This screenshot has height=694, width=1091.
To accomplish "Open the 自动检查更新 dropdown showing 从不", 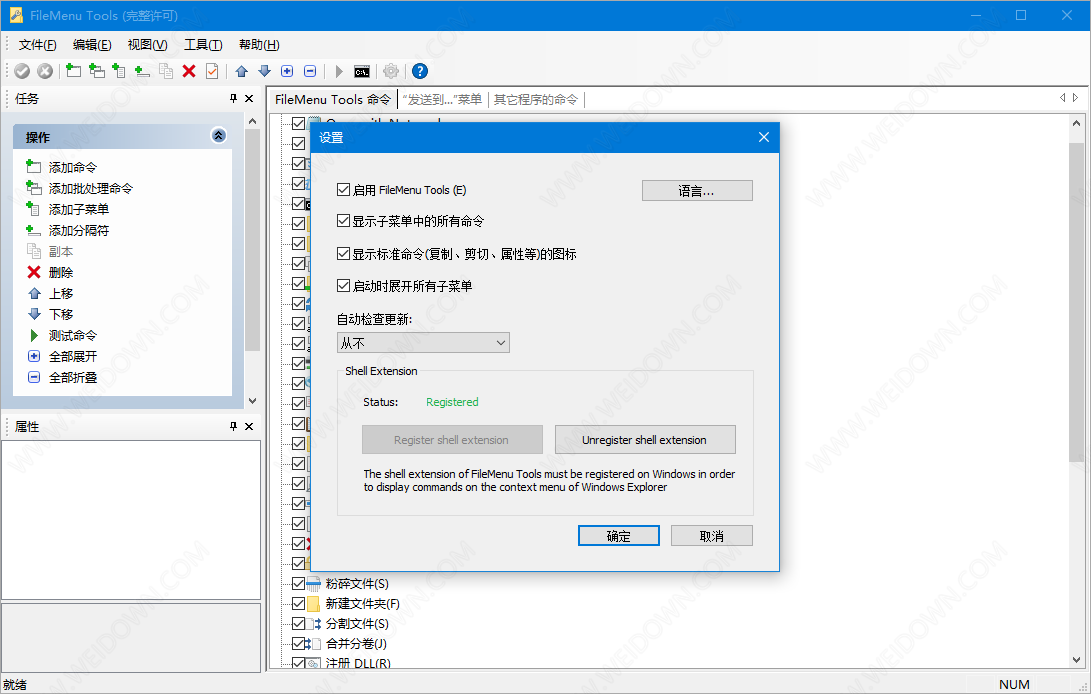I will (423, 342).
